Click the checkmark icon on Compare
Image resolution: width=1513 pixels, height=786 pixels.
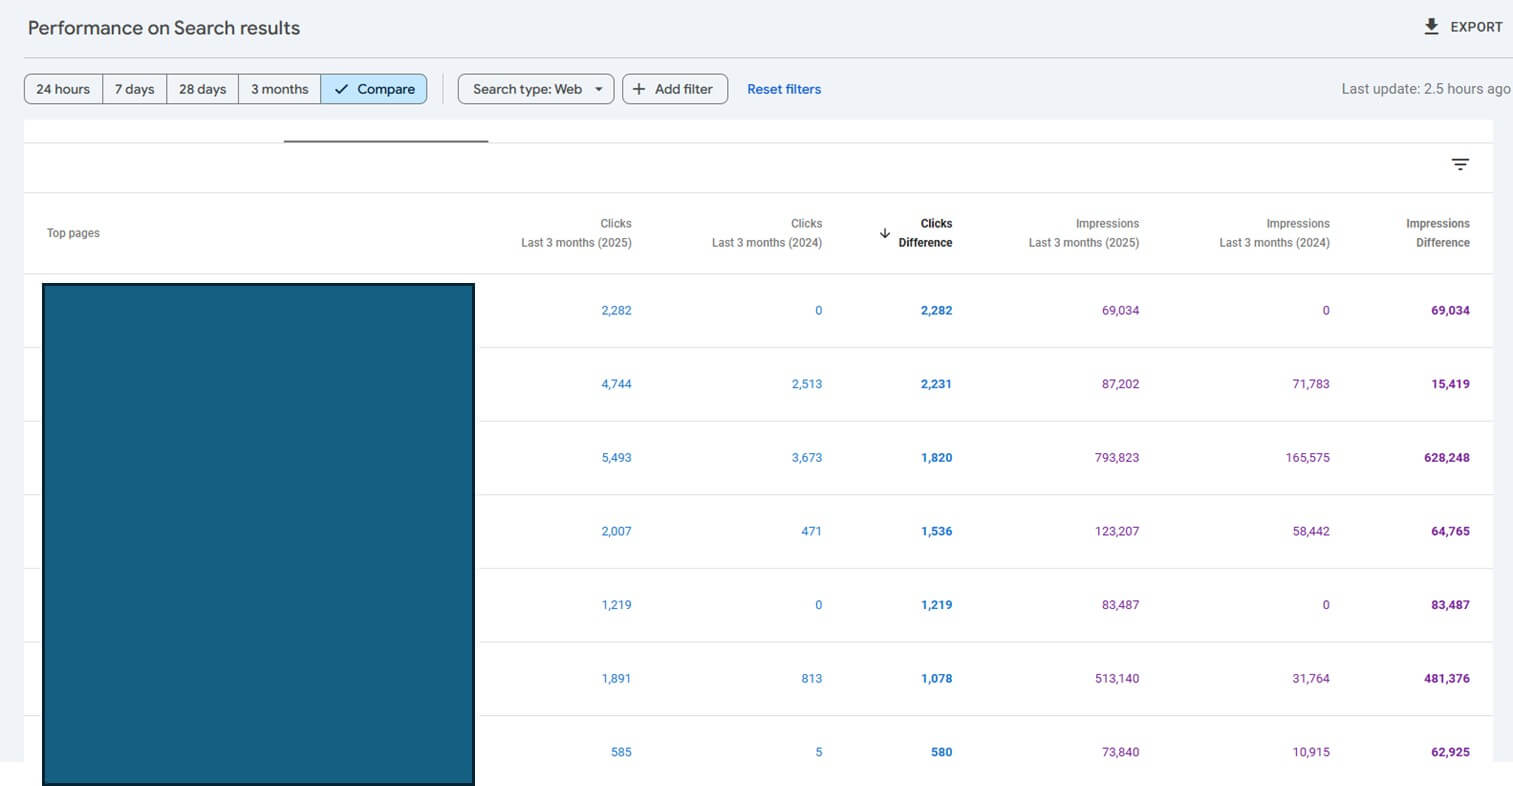pos(341,89)
